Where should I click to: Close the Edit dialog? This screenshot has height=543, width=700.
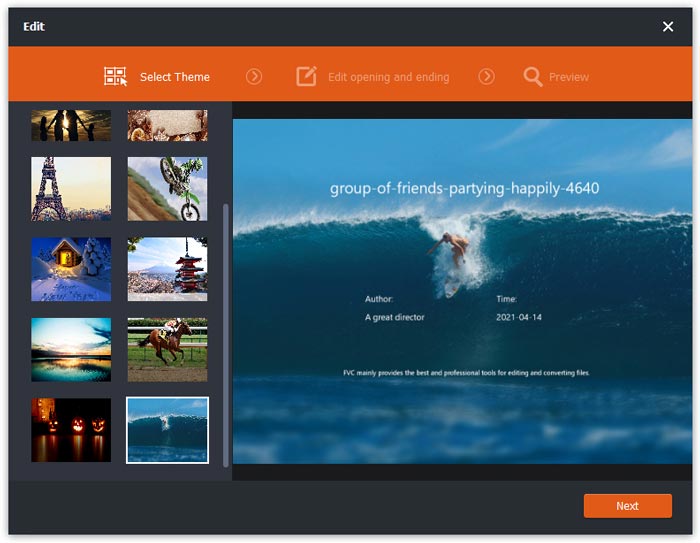(667, 27)
